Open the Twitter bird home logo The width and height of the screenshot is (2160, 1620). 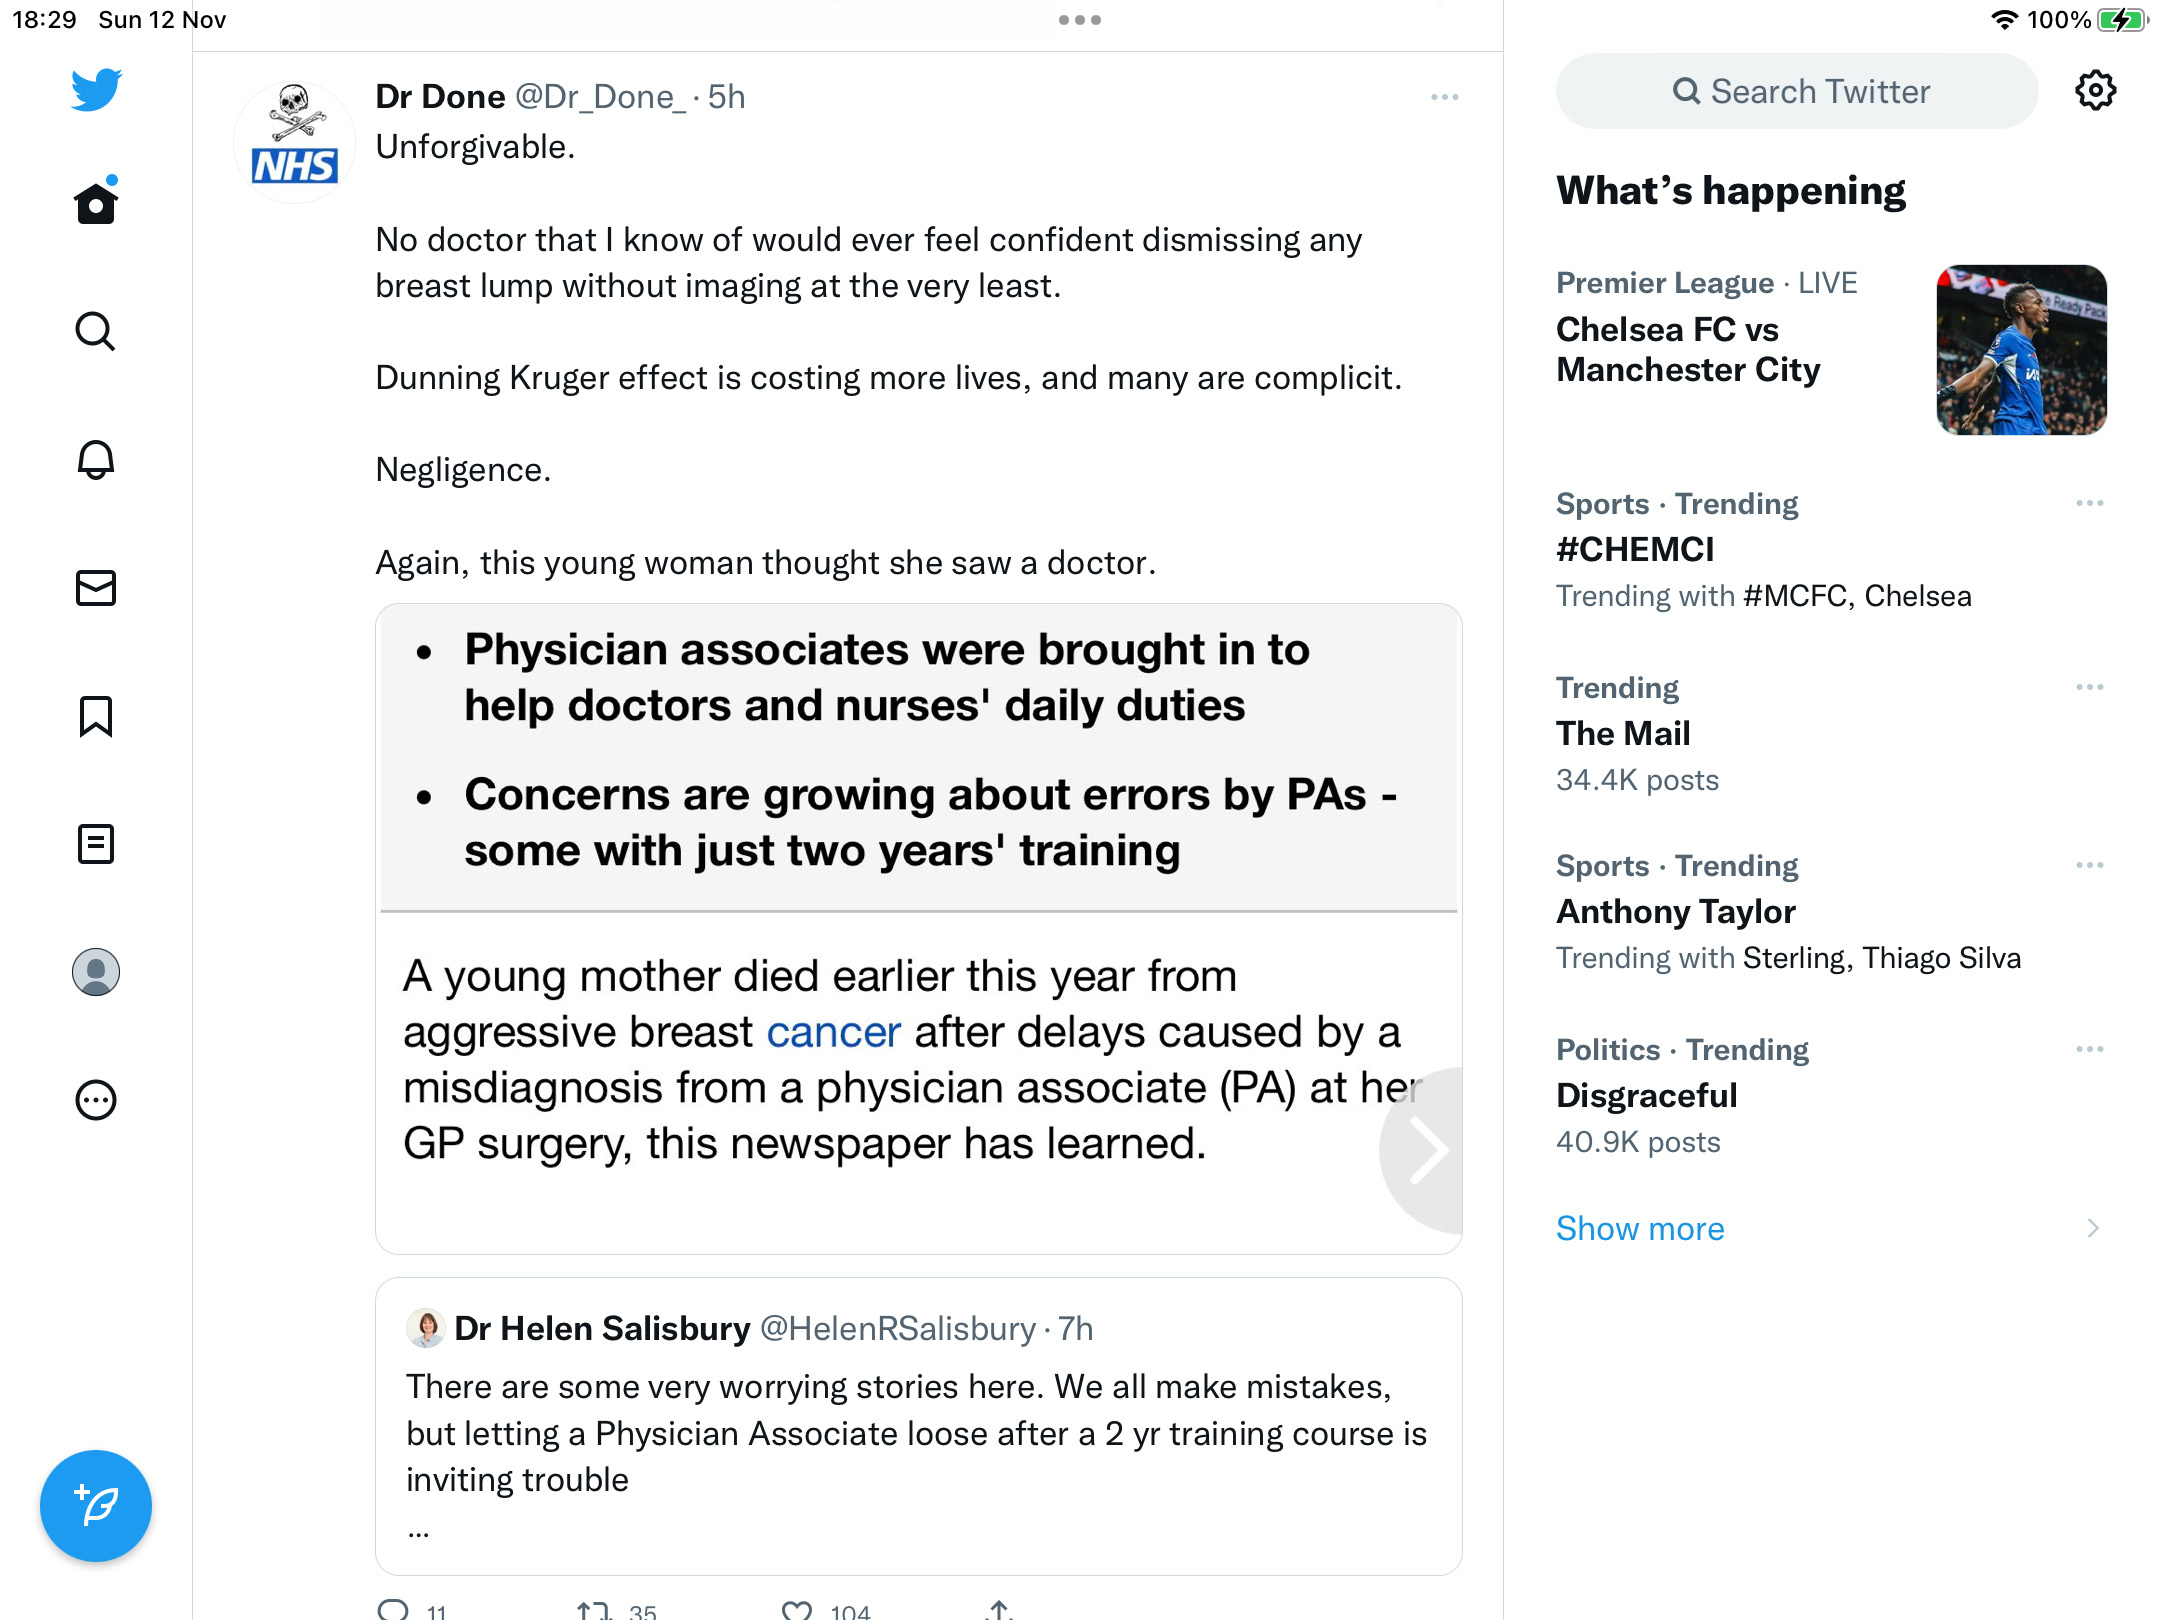pyautogui.click(x=96, y=90)
